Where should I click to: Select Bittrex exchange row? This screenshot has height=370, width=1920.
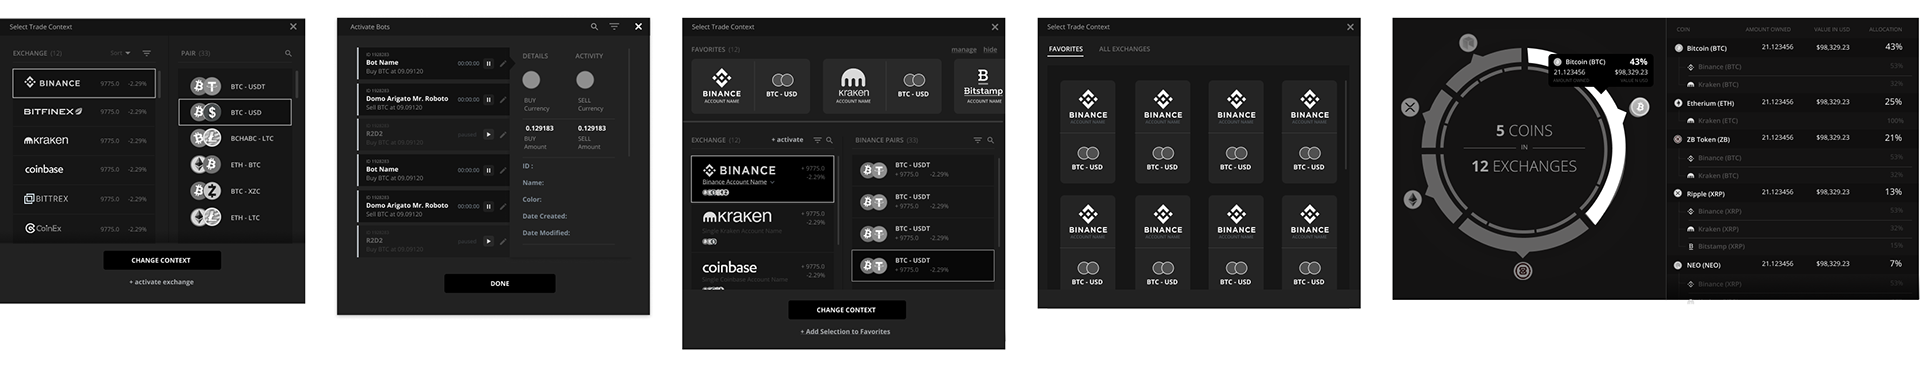(84, 198)
